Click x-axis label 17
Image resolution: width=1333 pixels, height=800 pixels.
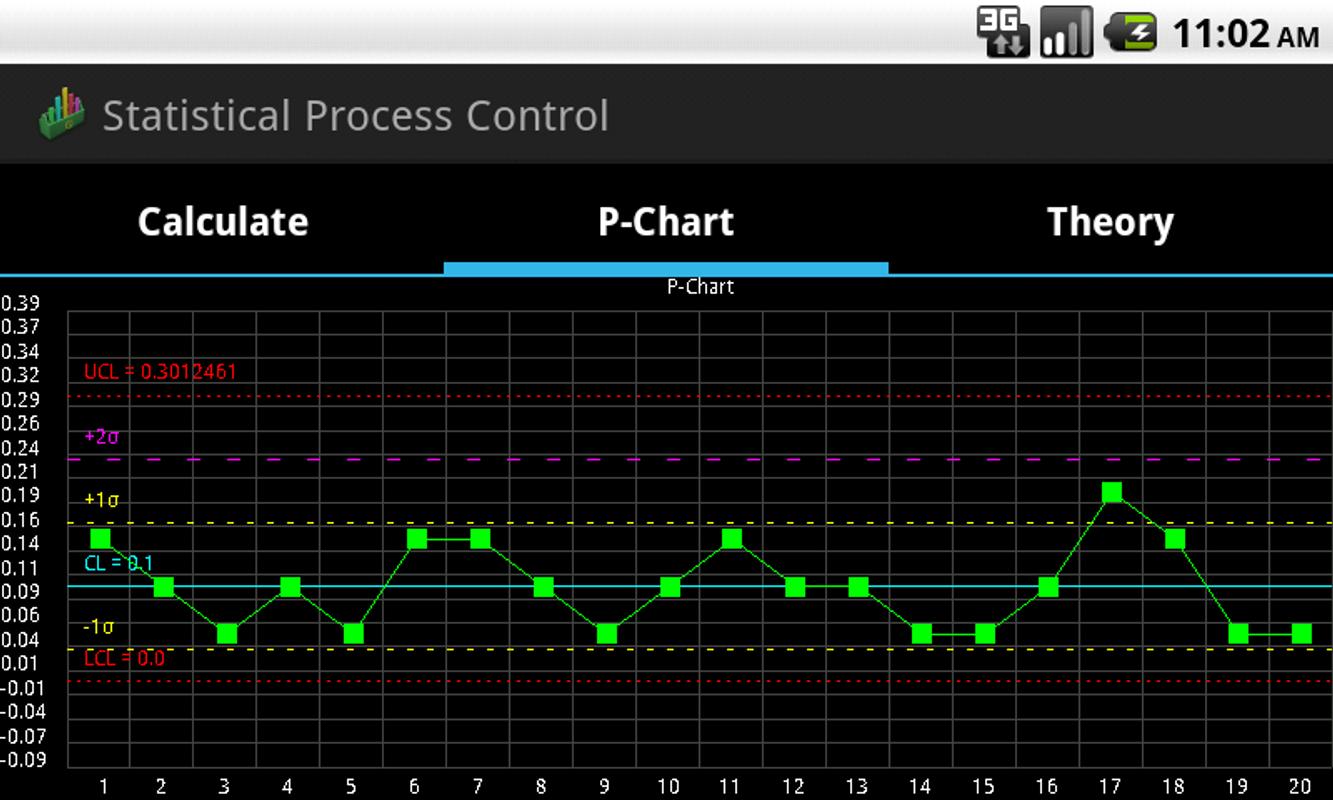(x=1110, y=787)
